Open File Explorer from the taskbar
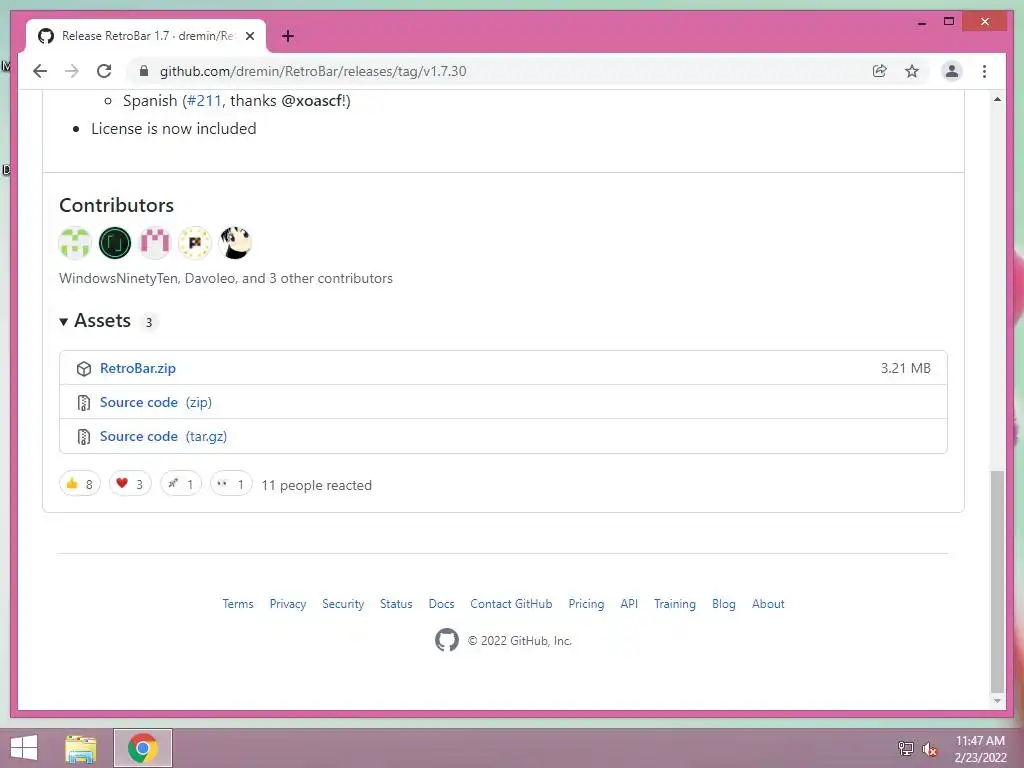 tap(81, 748)
